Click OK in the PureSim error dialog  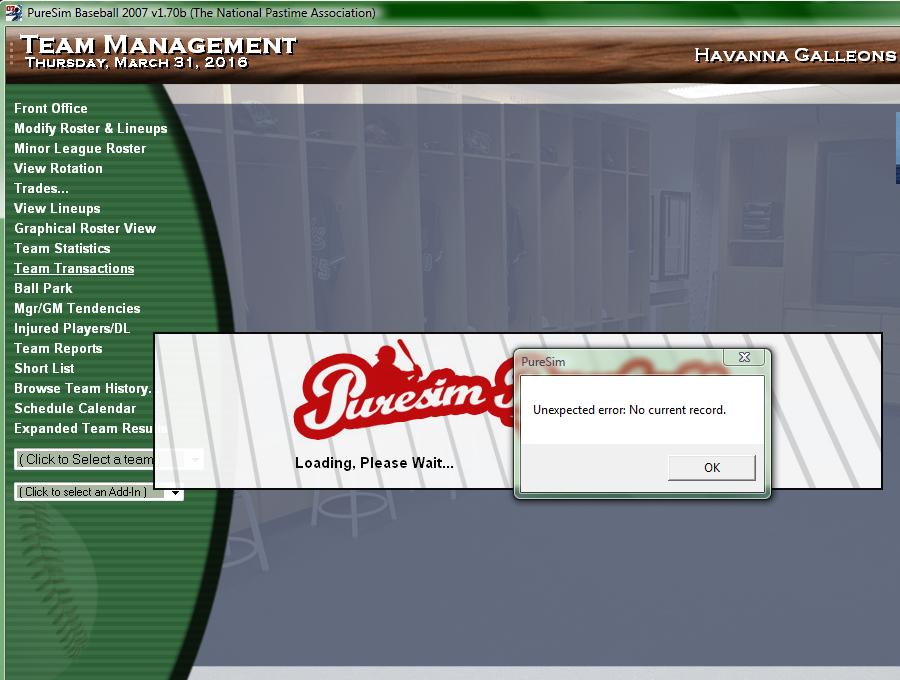(x=712, y=468)
